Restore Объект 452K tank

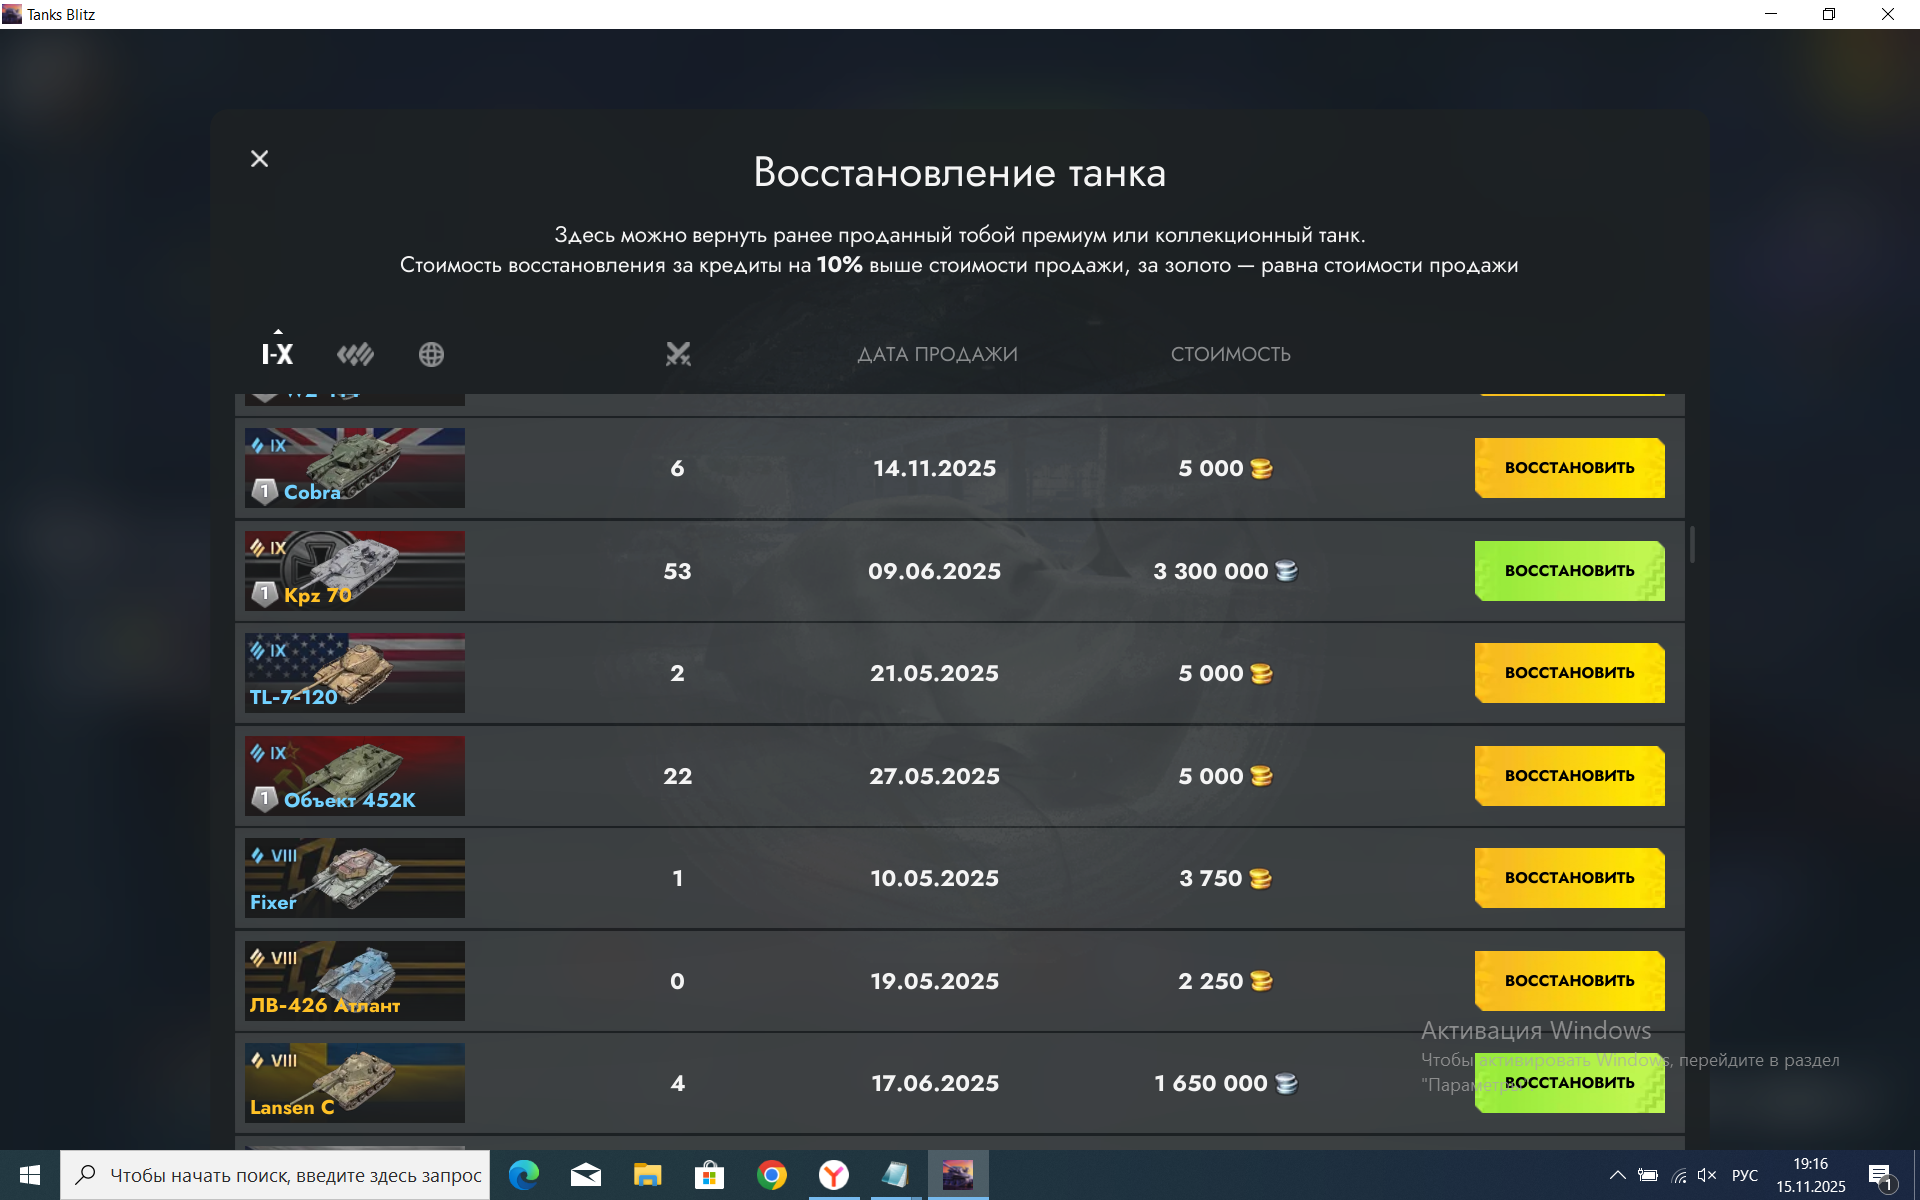[x=1568, y=776]
